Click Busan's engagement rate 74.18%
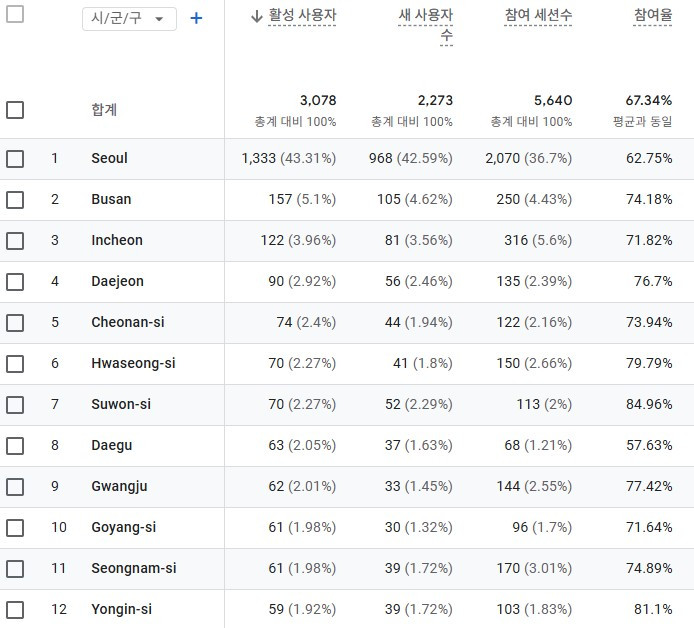The height and width of the screenshot is (628, 694). 649,199
